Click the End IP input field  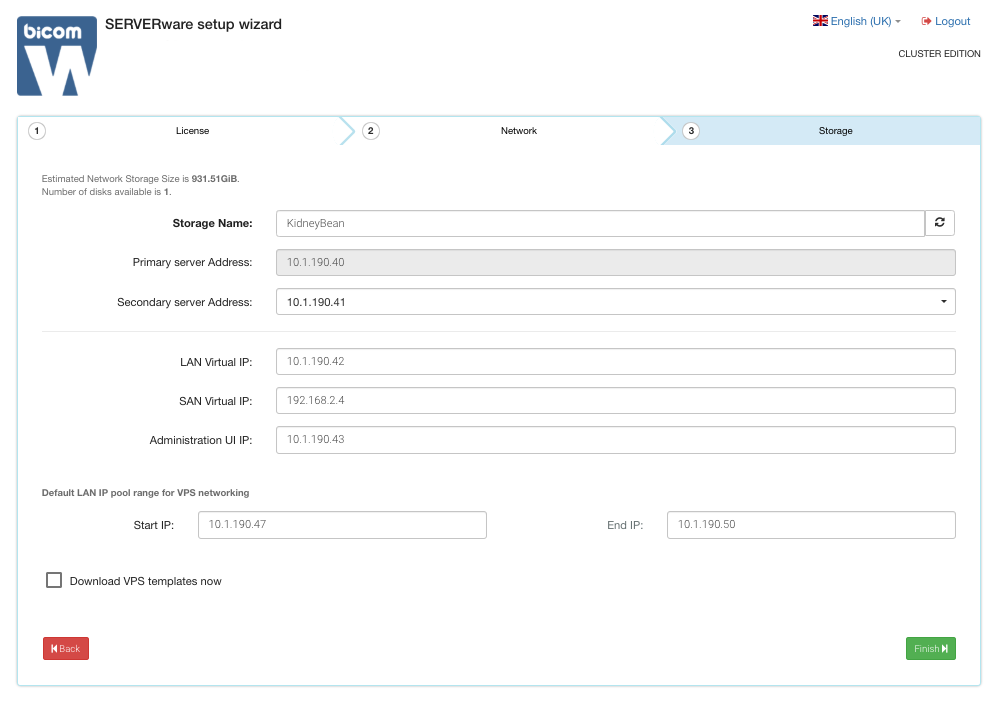click(811, 525)
